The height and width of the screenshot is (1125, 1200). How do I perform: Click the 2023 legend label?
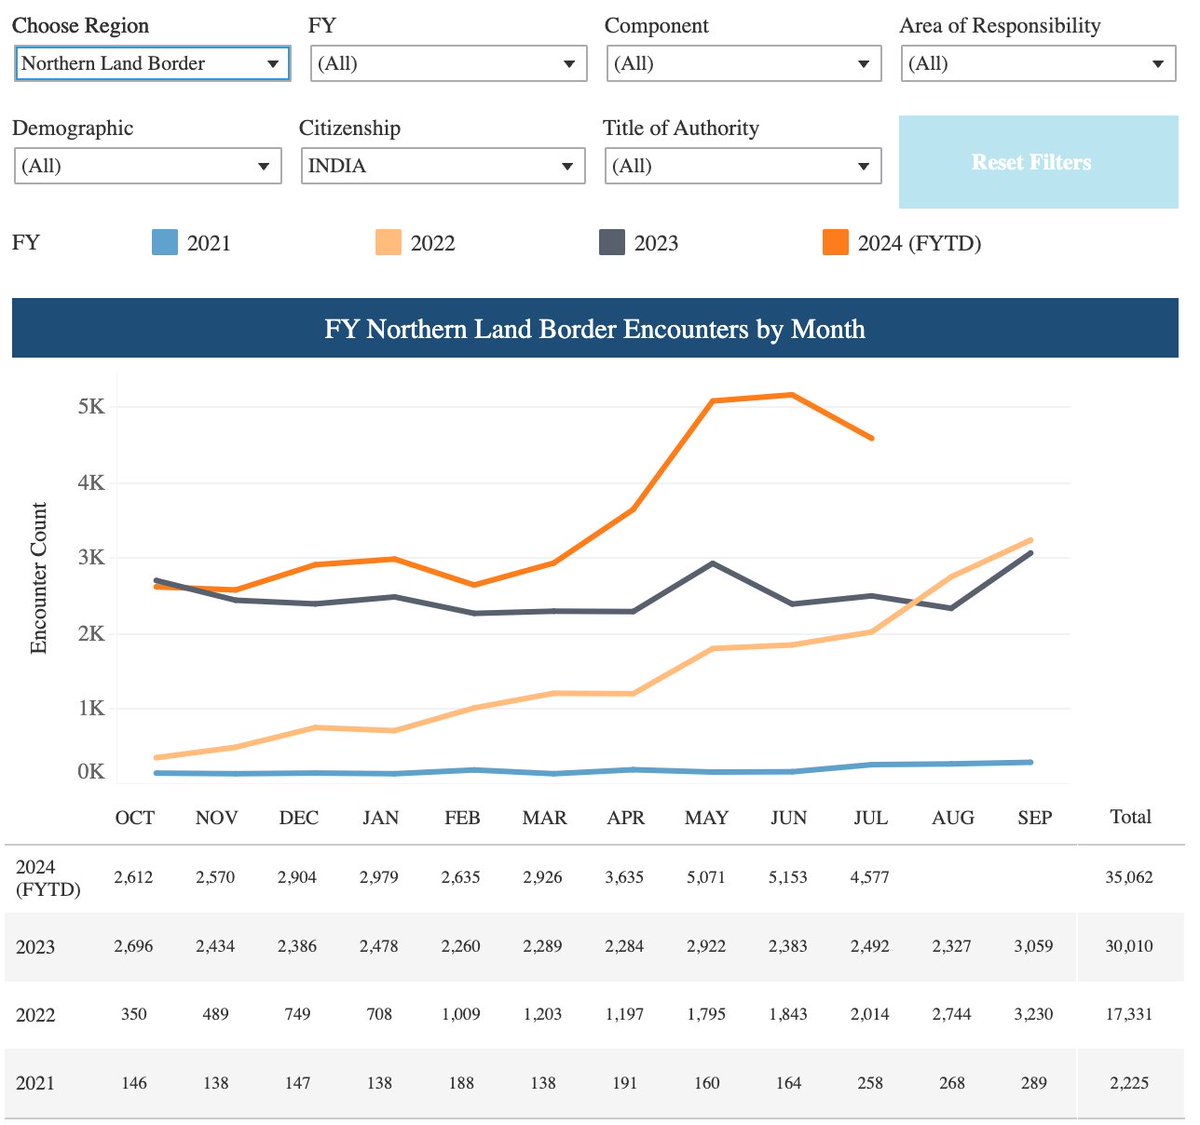(x=656, y=243)
